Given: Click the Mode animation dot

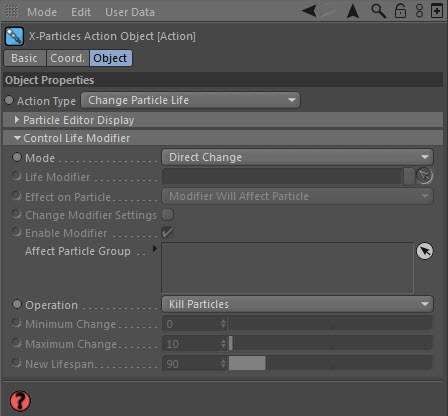Looking at the screenshot, I should 17,157.
